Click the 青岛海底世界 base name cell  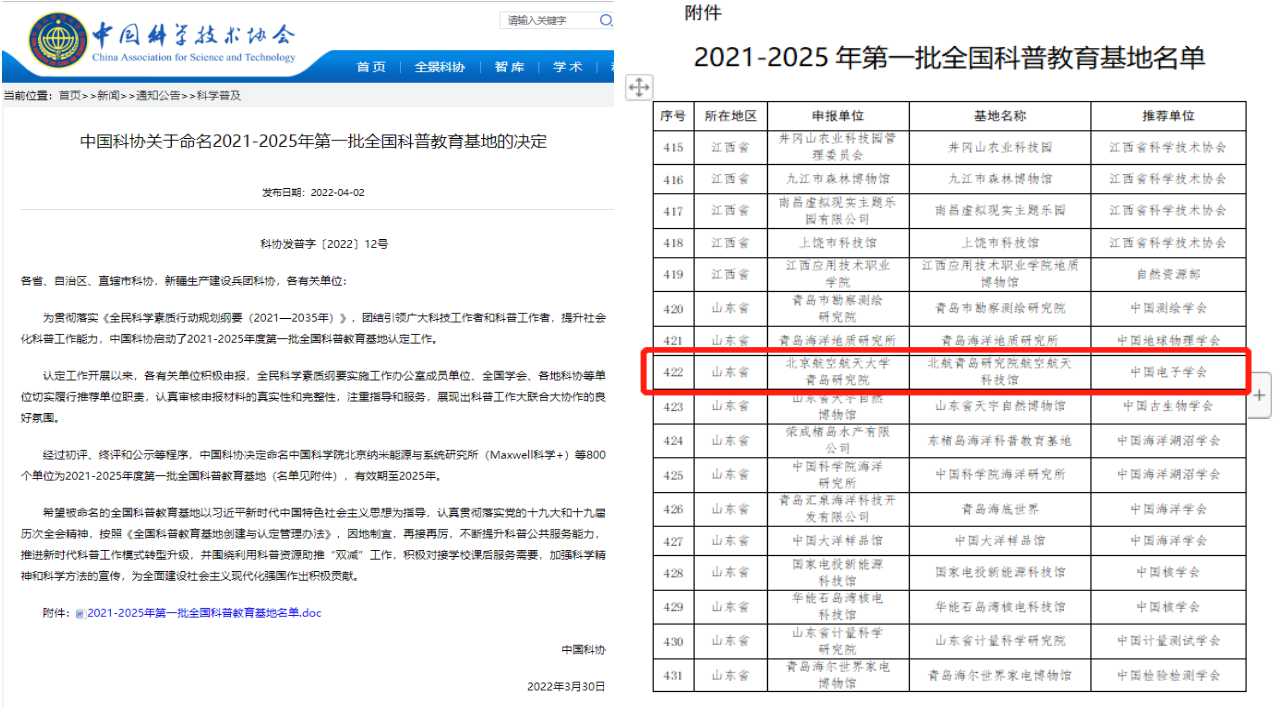tap(999, 508)
